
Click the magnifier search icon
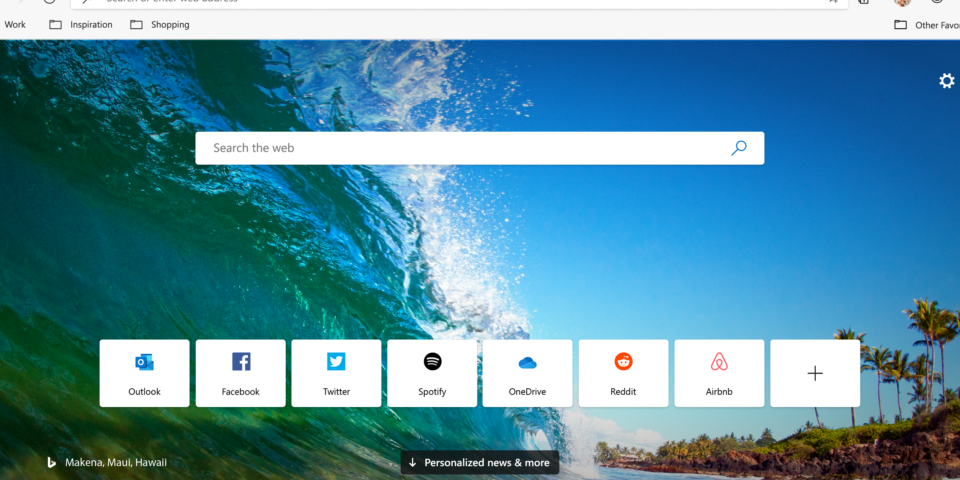point(739,148)
